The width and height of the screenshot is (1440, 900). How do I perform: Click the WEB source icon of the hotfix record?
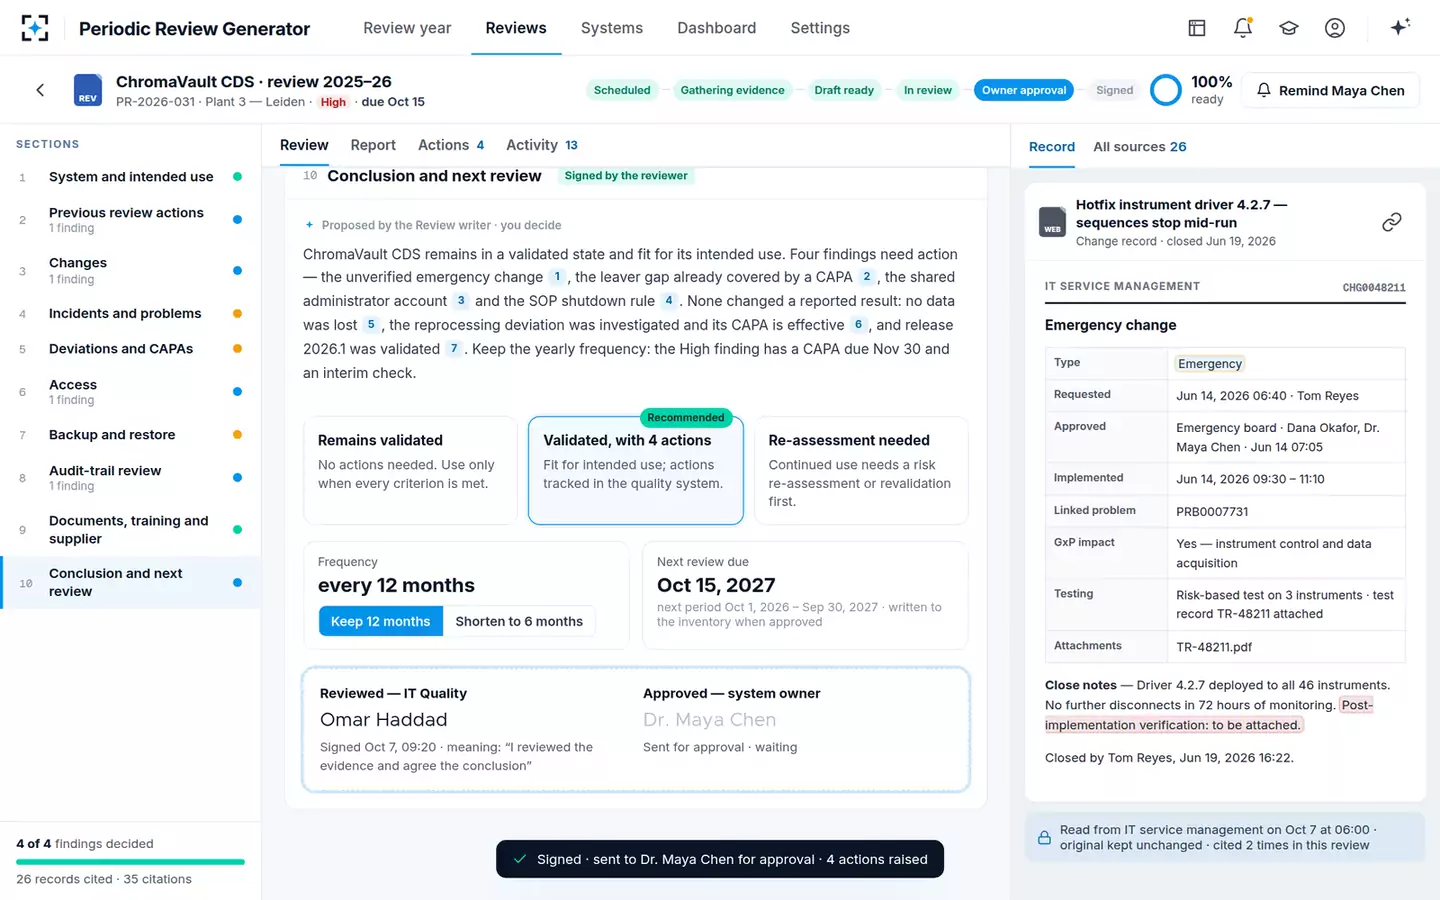(x=1053, y=221)
